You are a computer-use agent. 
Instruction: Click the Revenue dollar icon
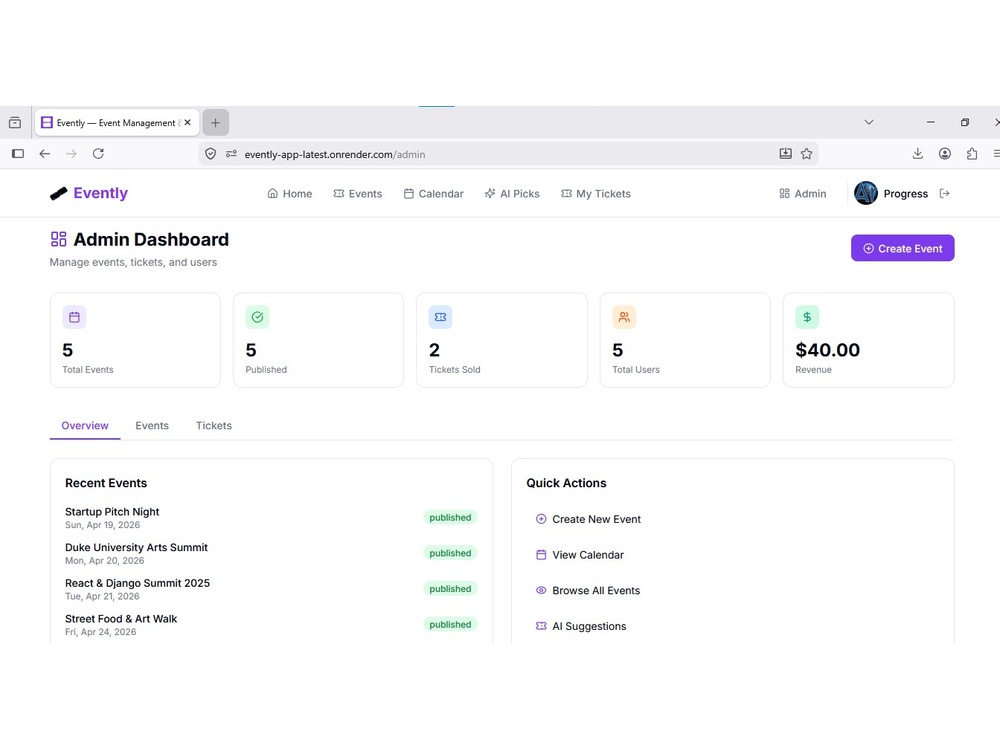(x=807, y=317)
